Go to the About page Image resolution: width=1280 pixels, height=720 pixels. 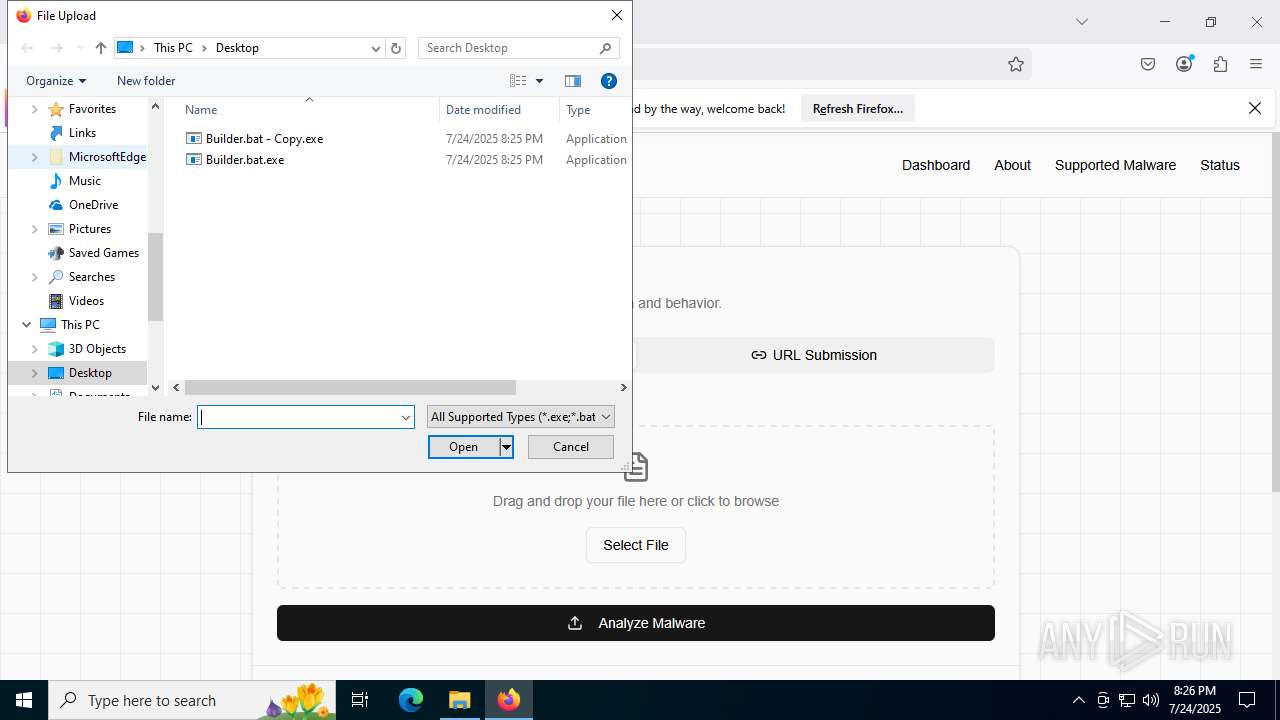tap(1012, 165)
